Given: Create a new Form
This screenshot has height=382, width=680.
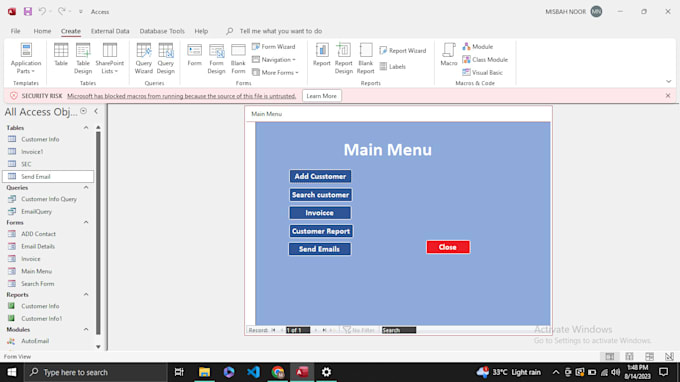Looking at the screenshot, I should pyautogui.click(x=194, y=55).
